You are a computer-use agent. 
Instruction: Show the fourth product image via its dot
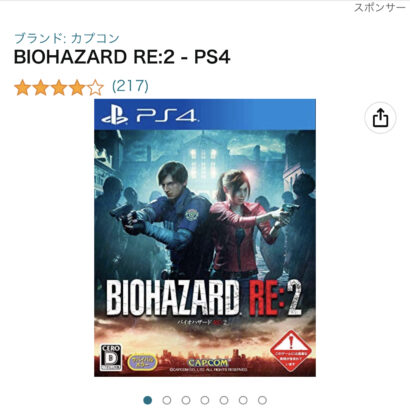pos(205,400)
